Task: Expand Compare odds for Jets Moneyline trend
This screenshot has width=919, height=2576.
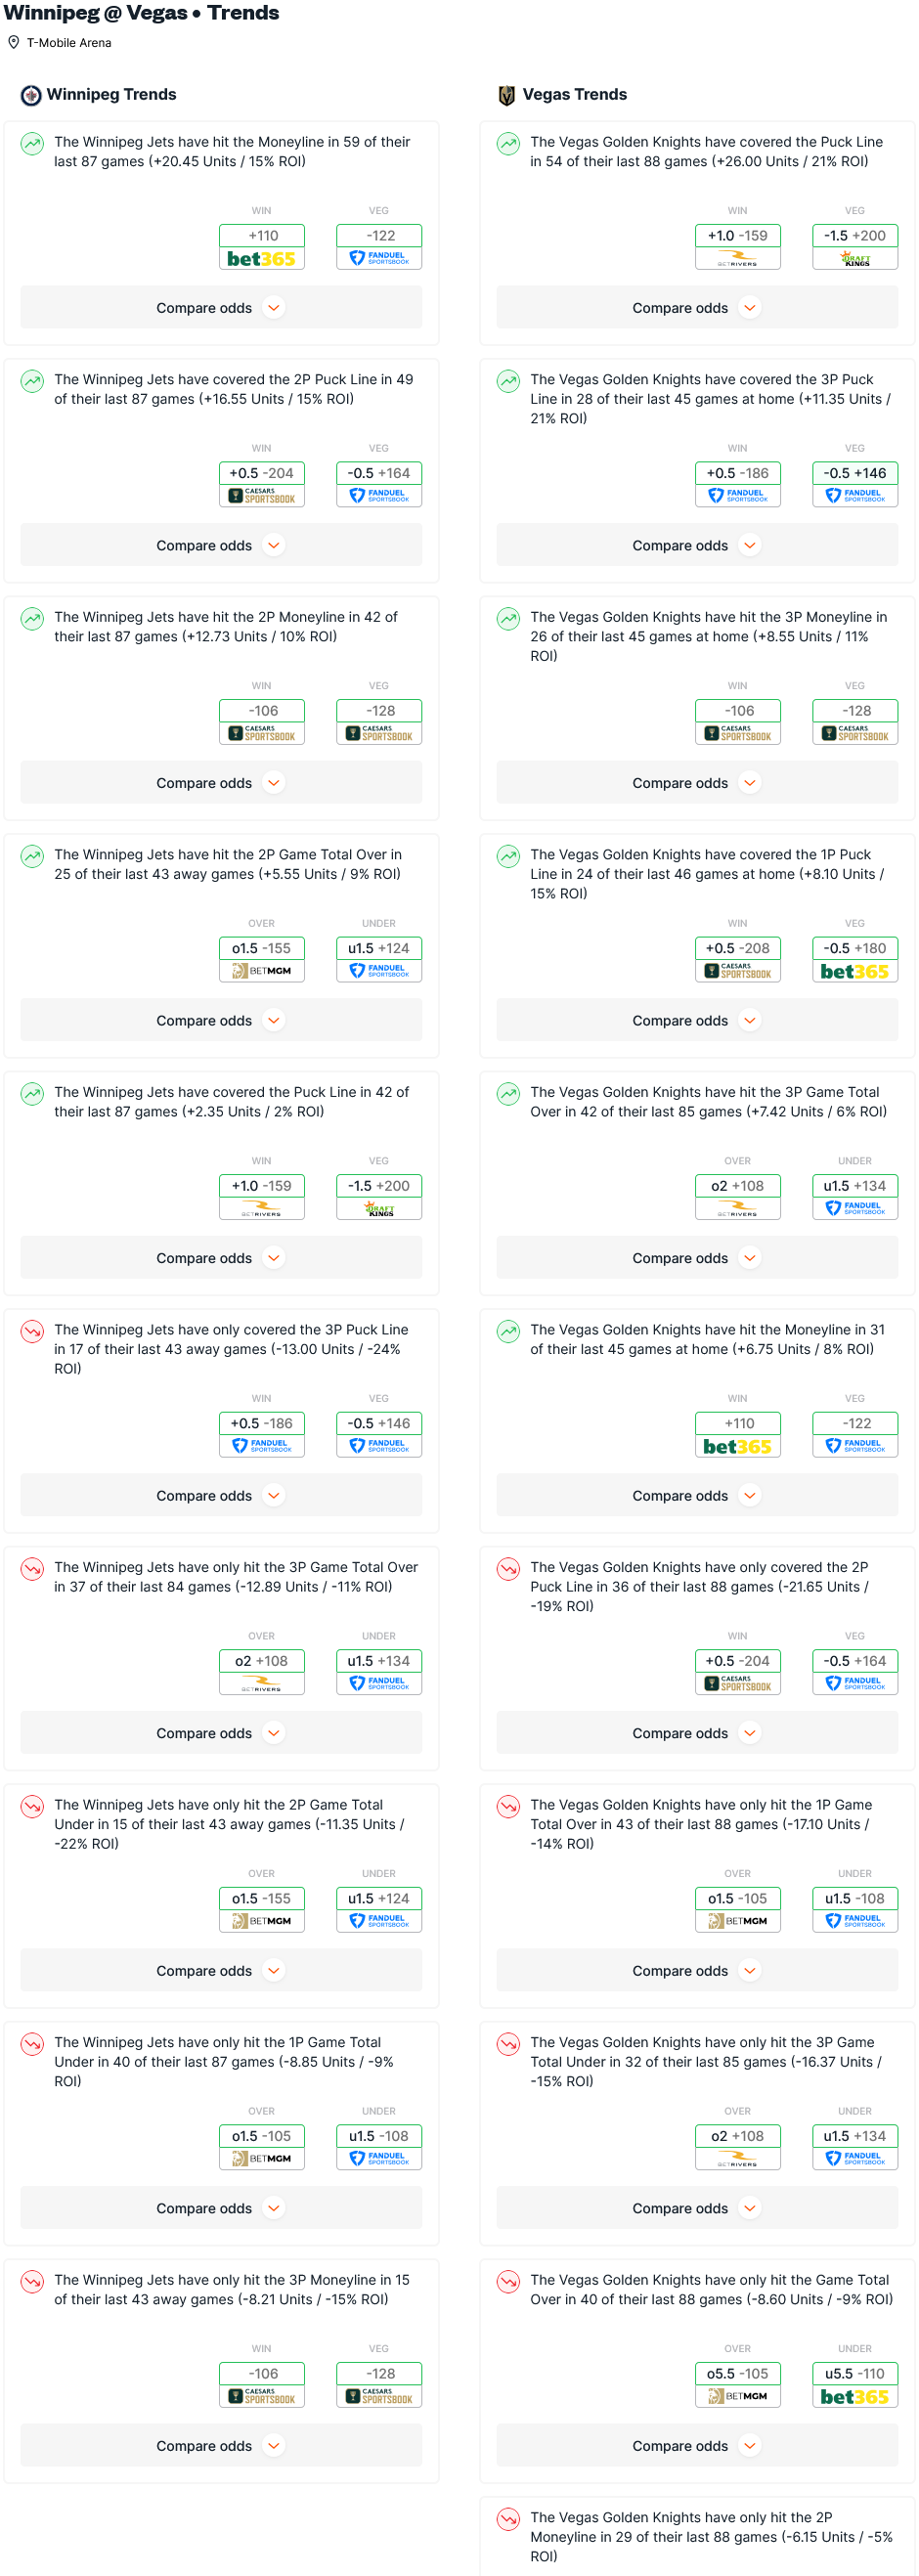Action: [x=221, y=308]
